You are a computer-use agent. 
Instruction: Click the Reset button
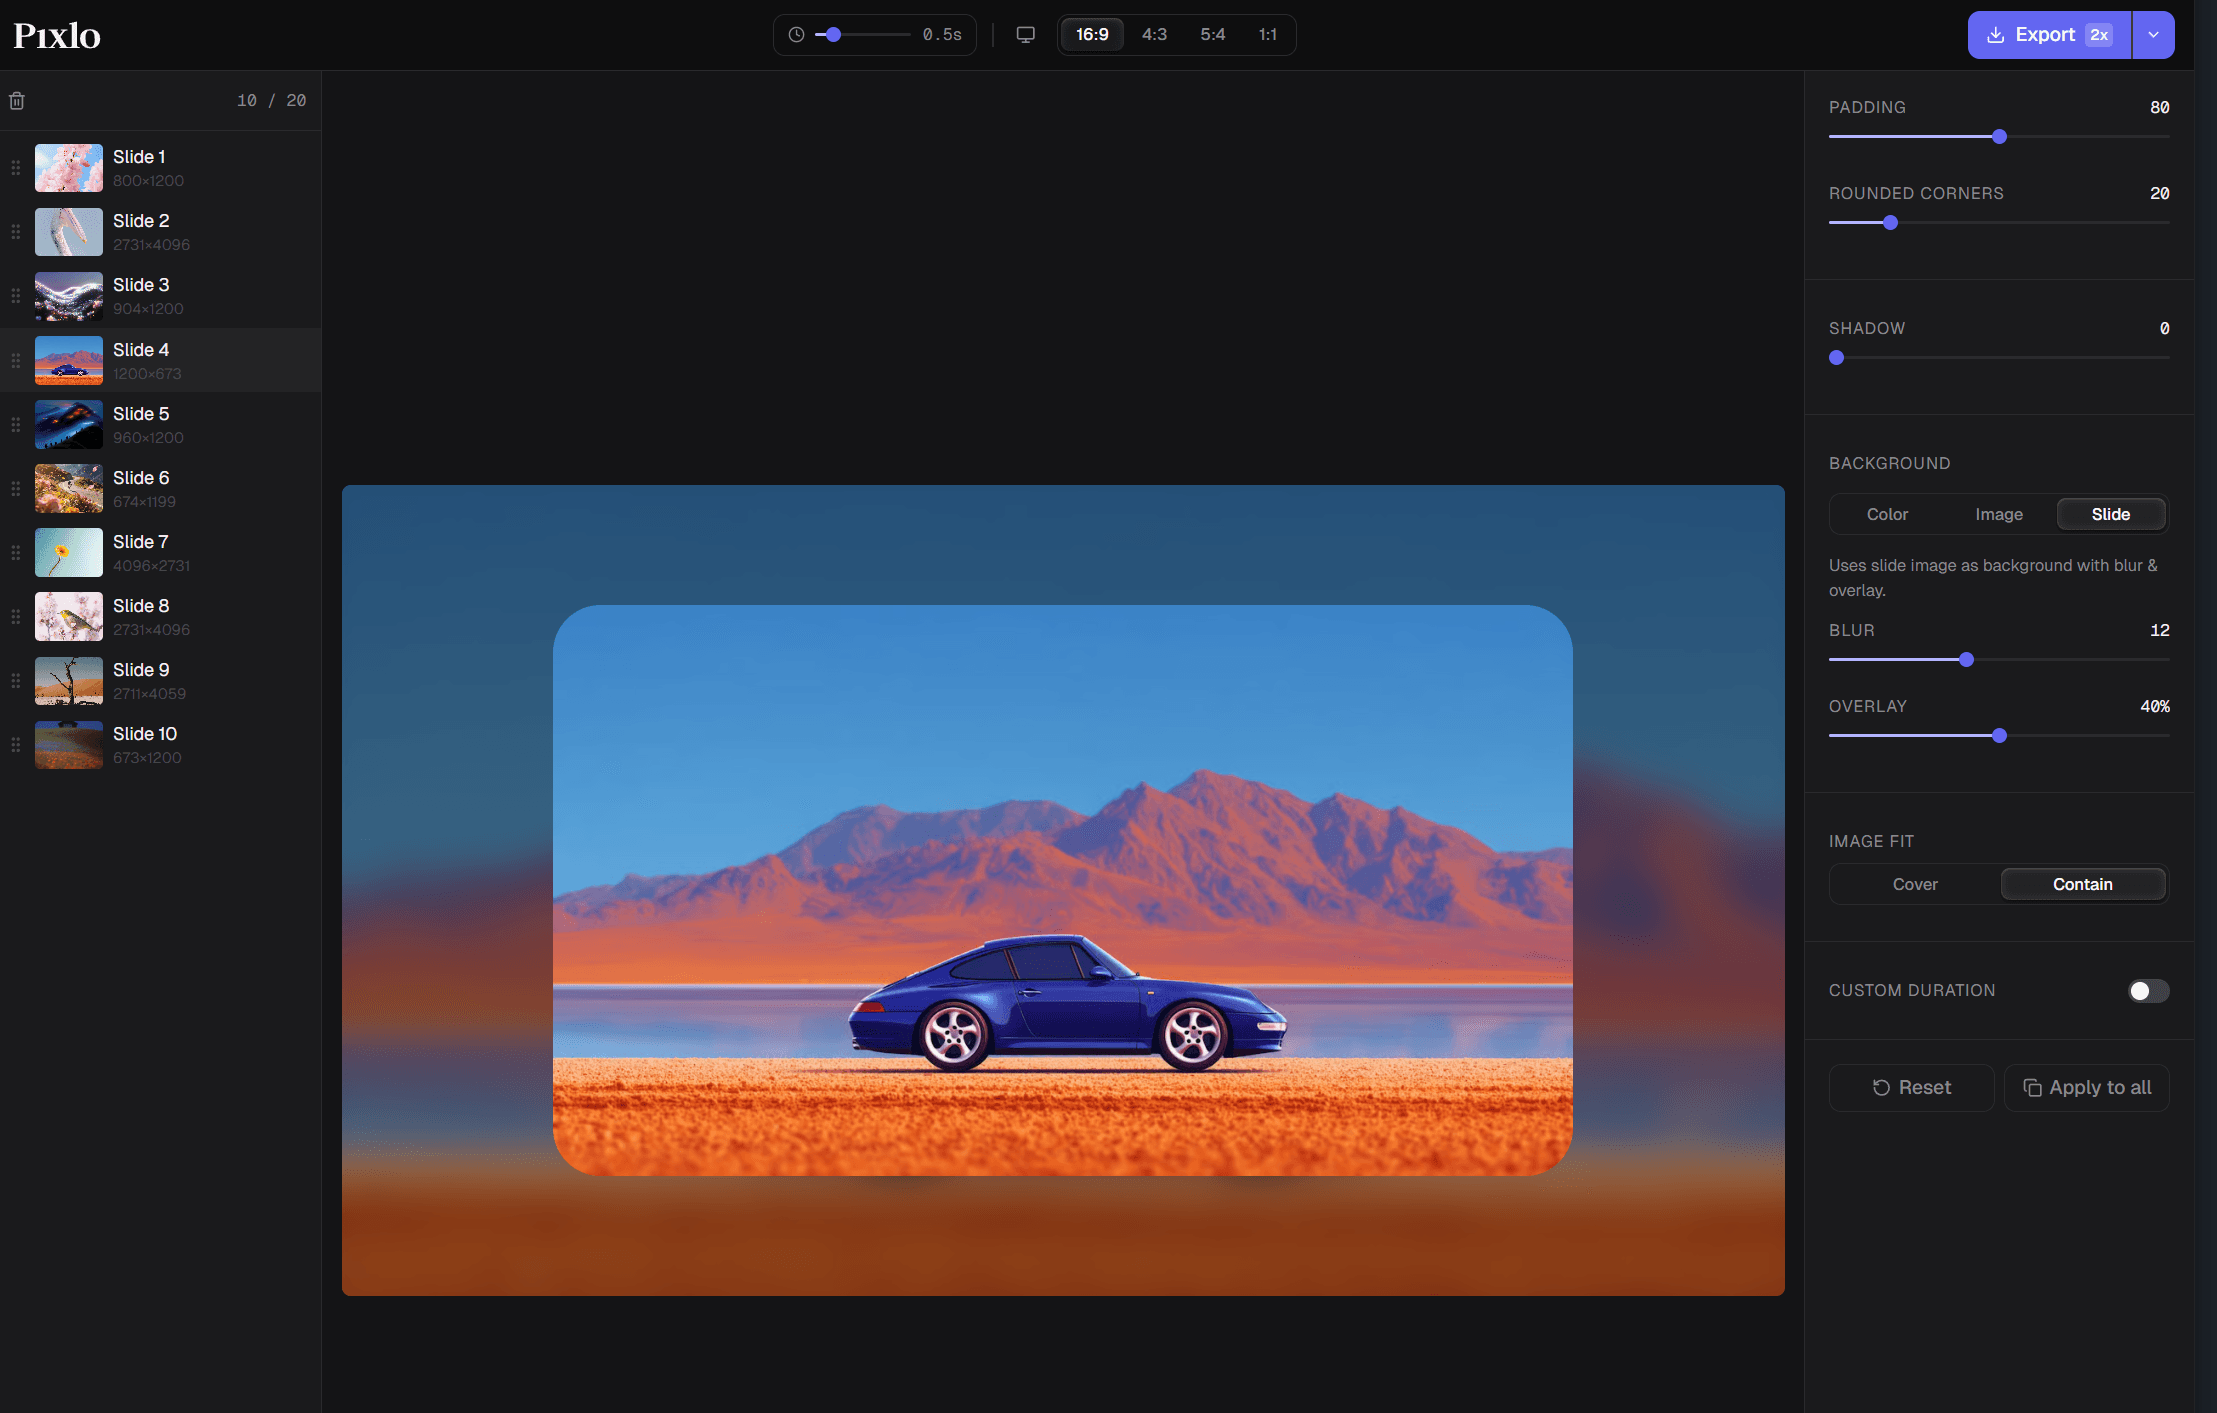[x=1911, y=1088]
